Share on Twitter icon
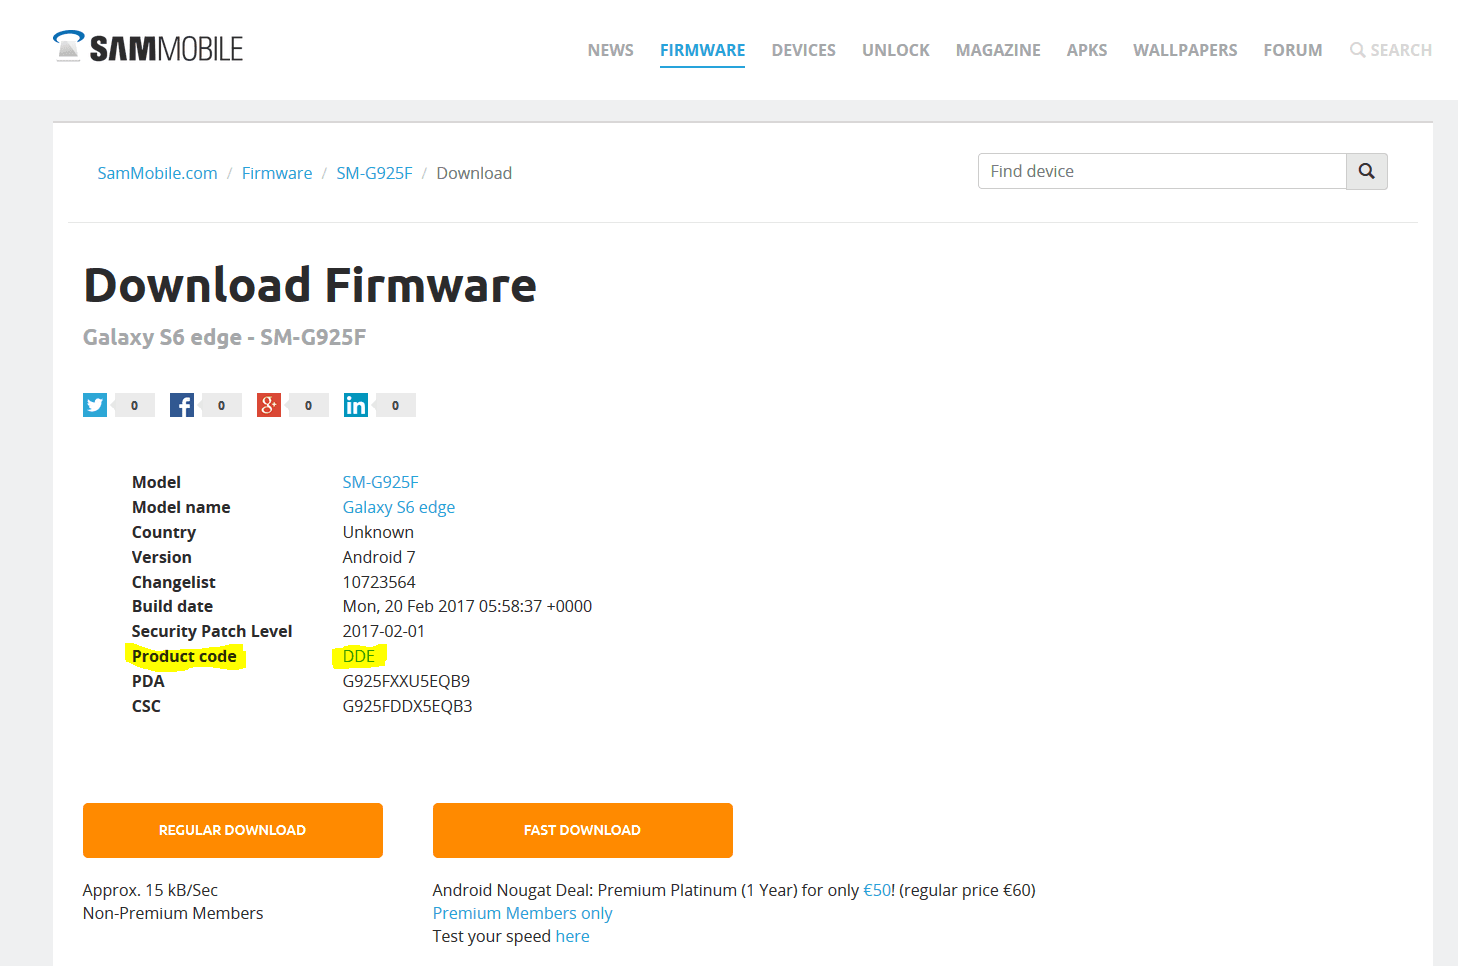 (x=95, y=405)
